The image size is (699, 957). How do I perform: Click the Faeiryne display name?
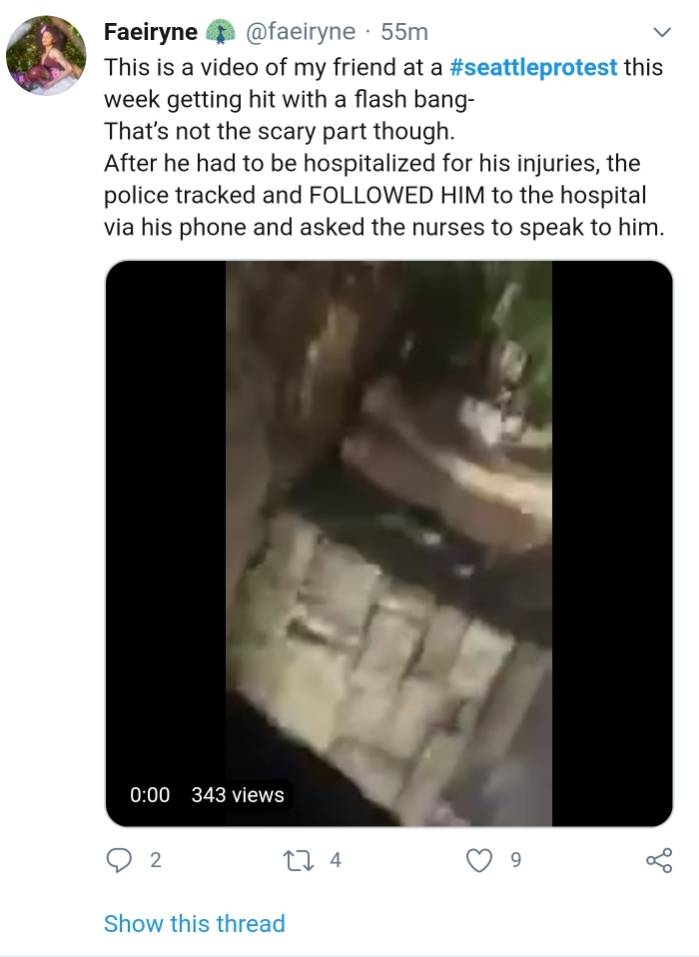click(151, 32)
